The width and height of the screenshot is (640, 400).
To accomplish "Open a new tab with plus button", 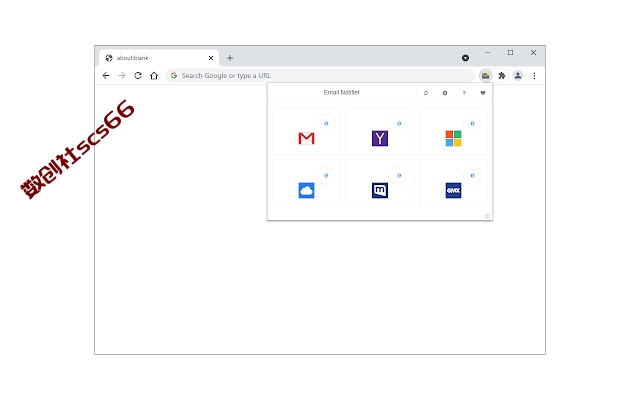I will tap(230, 58).
